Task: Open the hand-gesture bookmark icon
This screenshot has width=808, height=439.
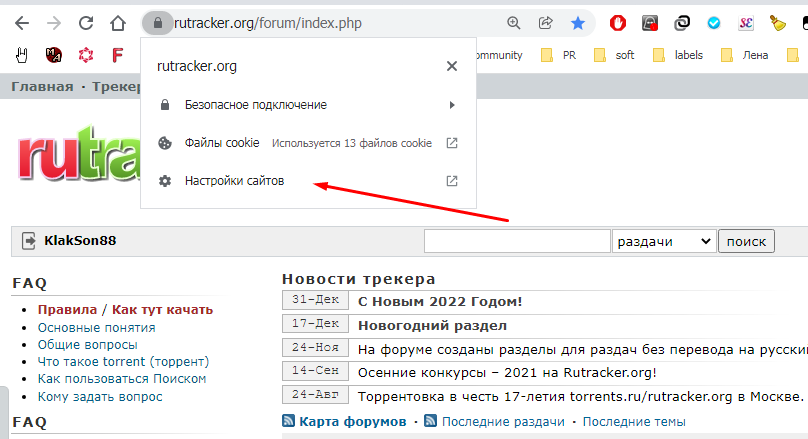Action: tap(22, 55)
